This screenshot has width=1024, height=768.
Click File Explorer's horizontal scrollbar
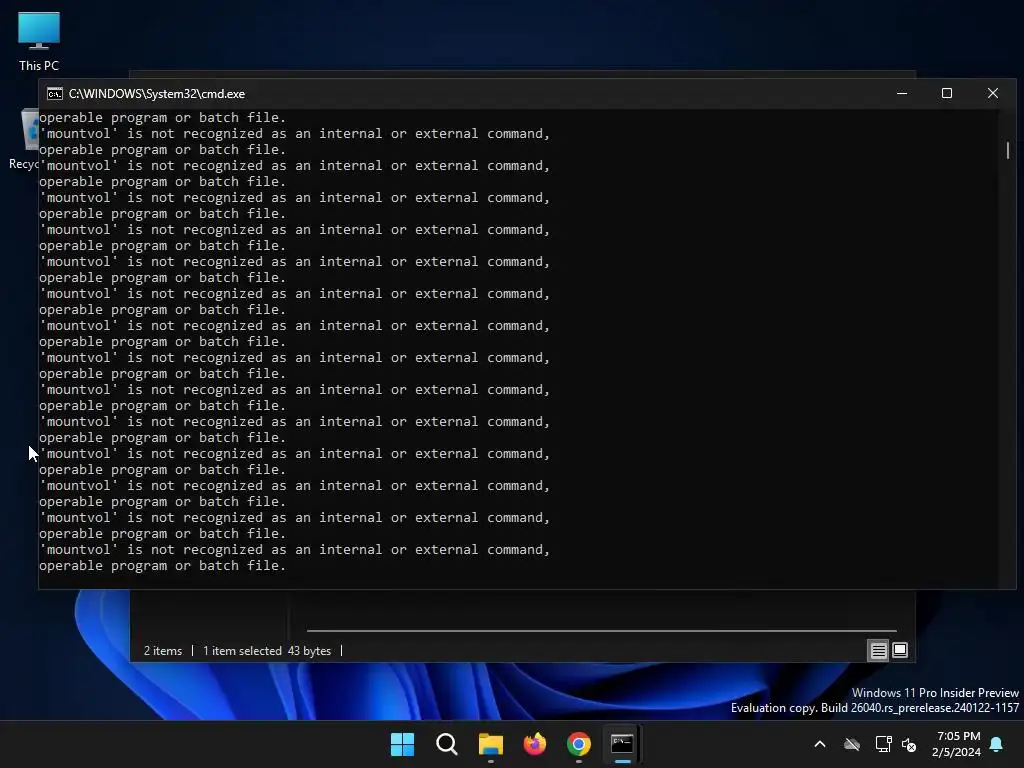[601, 631]
